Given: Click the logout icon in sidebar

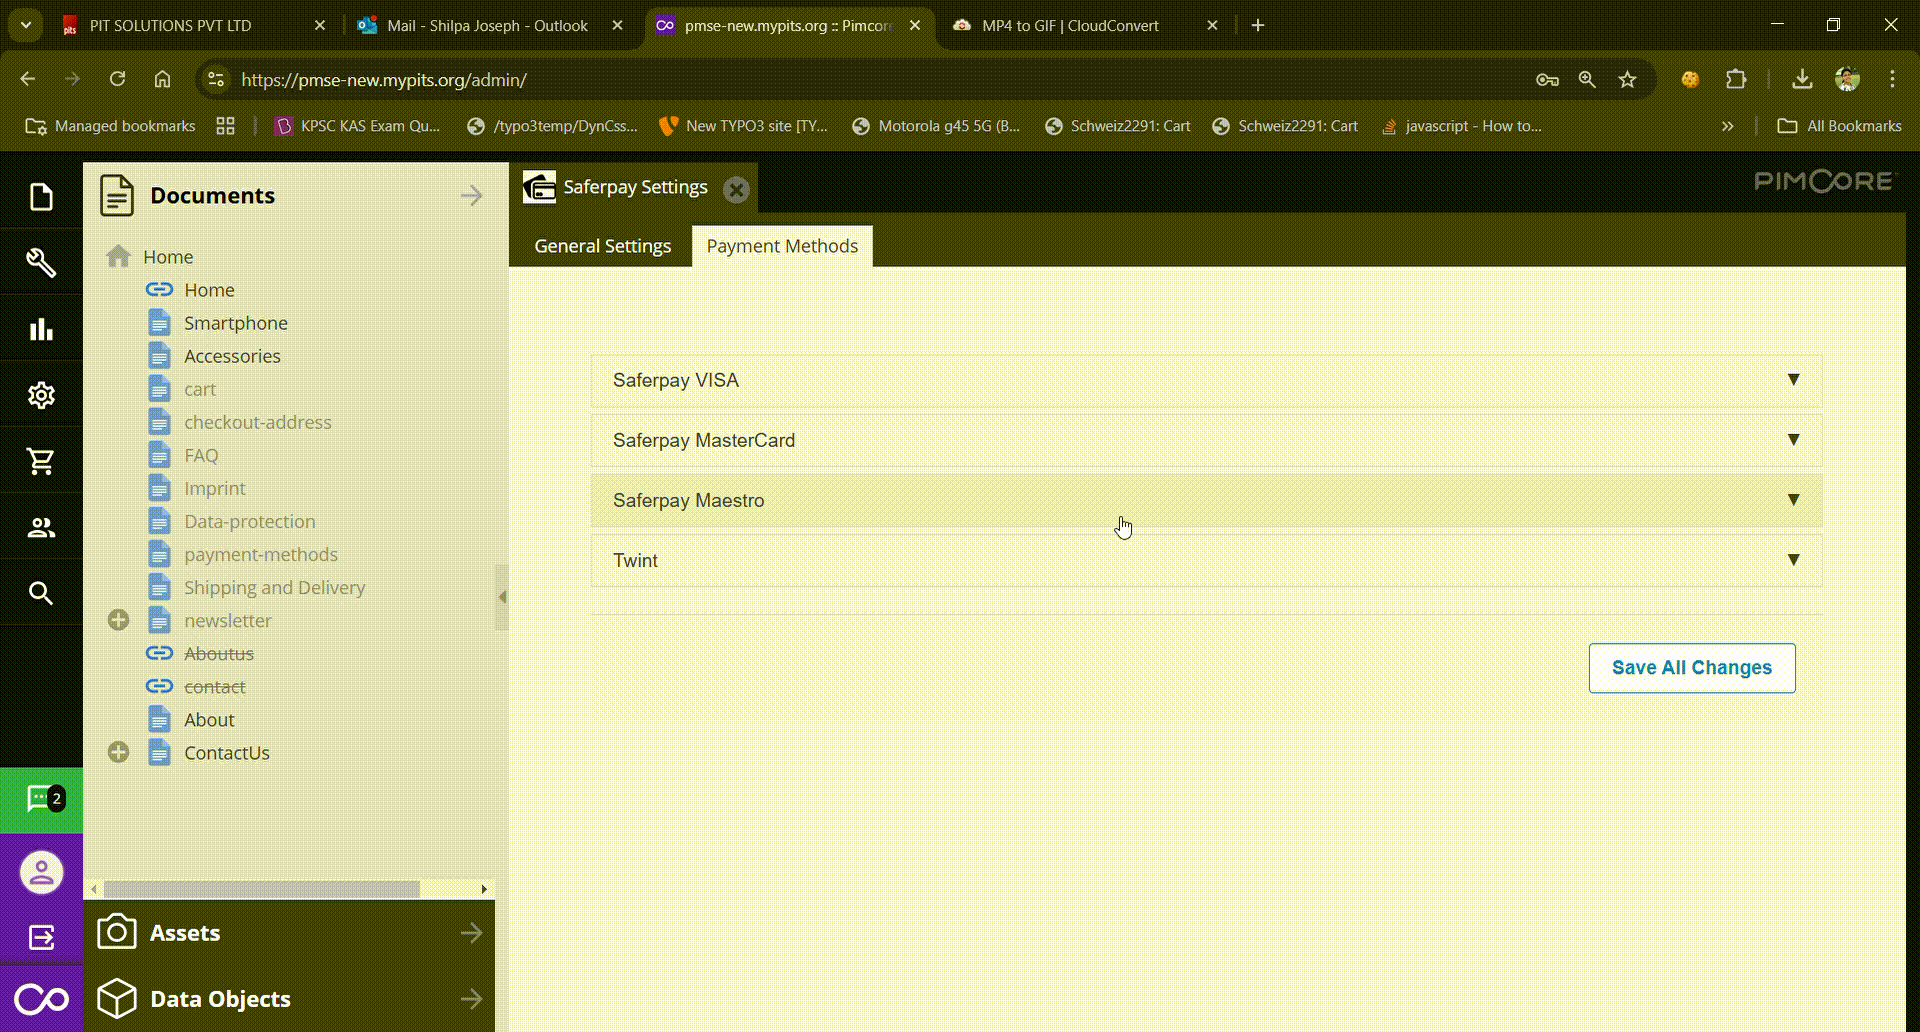Looking at the screenshot, I should tap(41, 937).
